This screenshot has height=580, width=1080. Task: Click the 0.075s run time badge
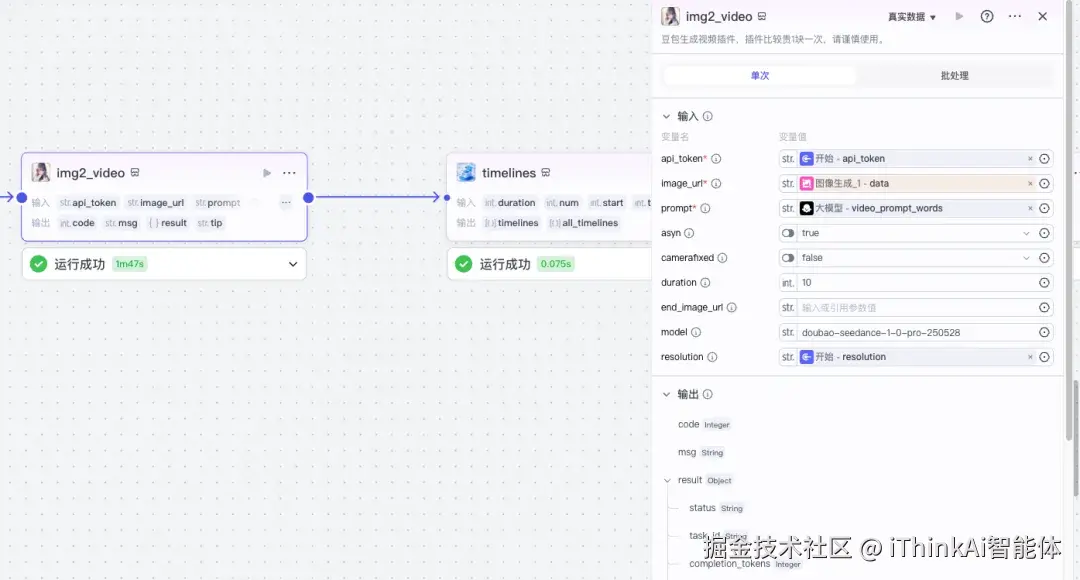(556, 264)
